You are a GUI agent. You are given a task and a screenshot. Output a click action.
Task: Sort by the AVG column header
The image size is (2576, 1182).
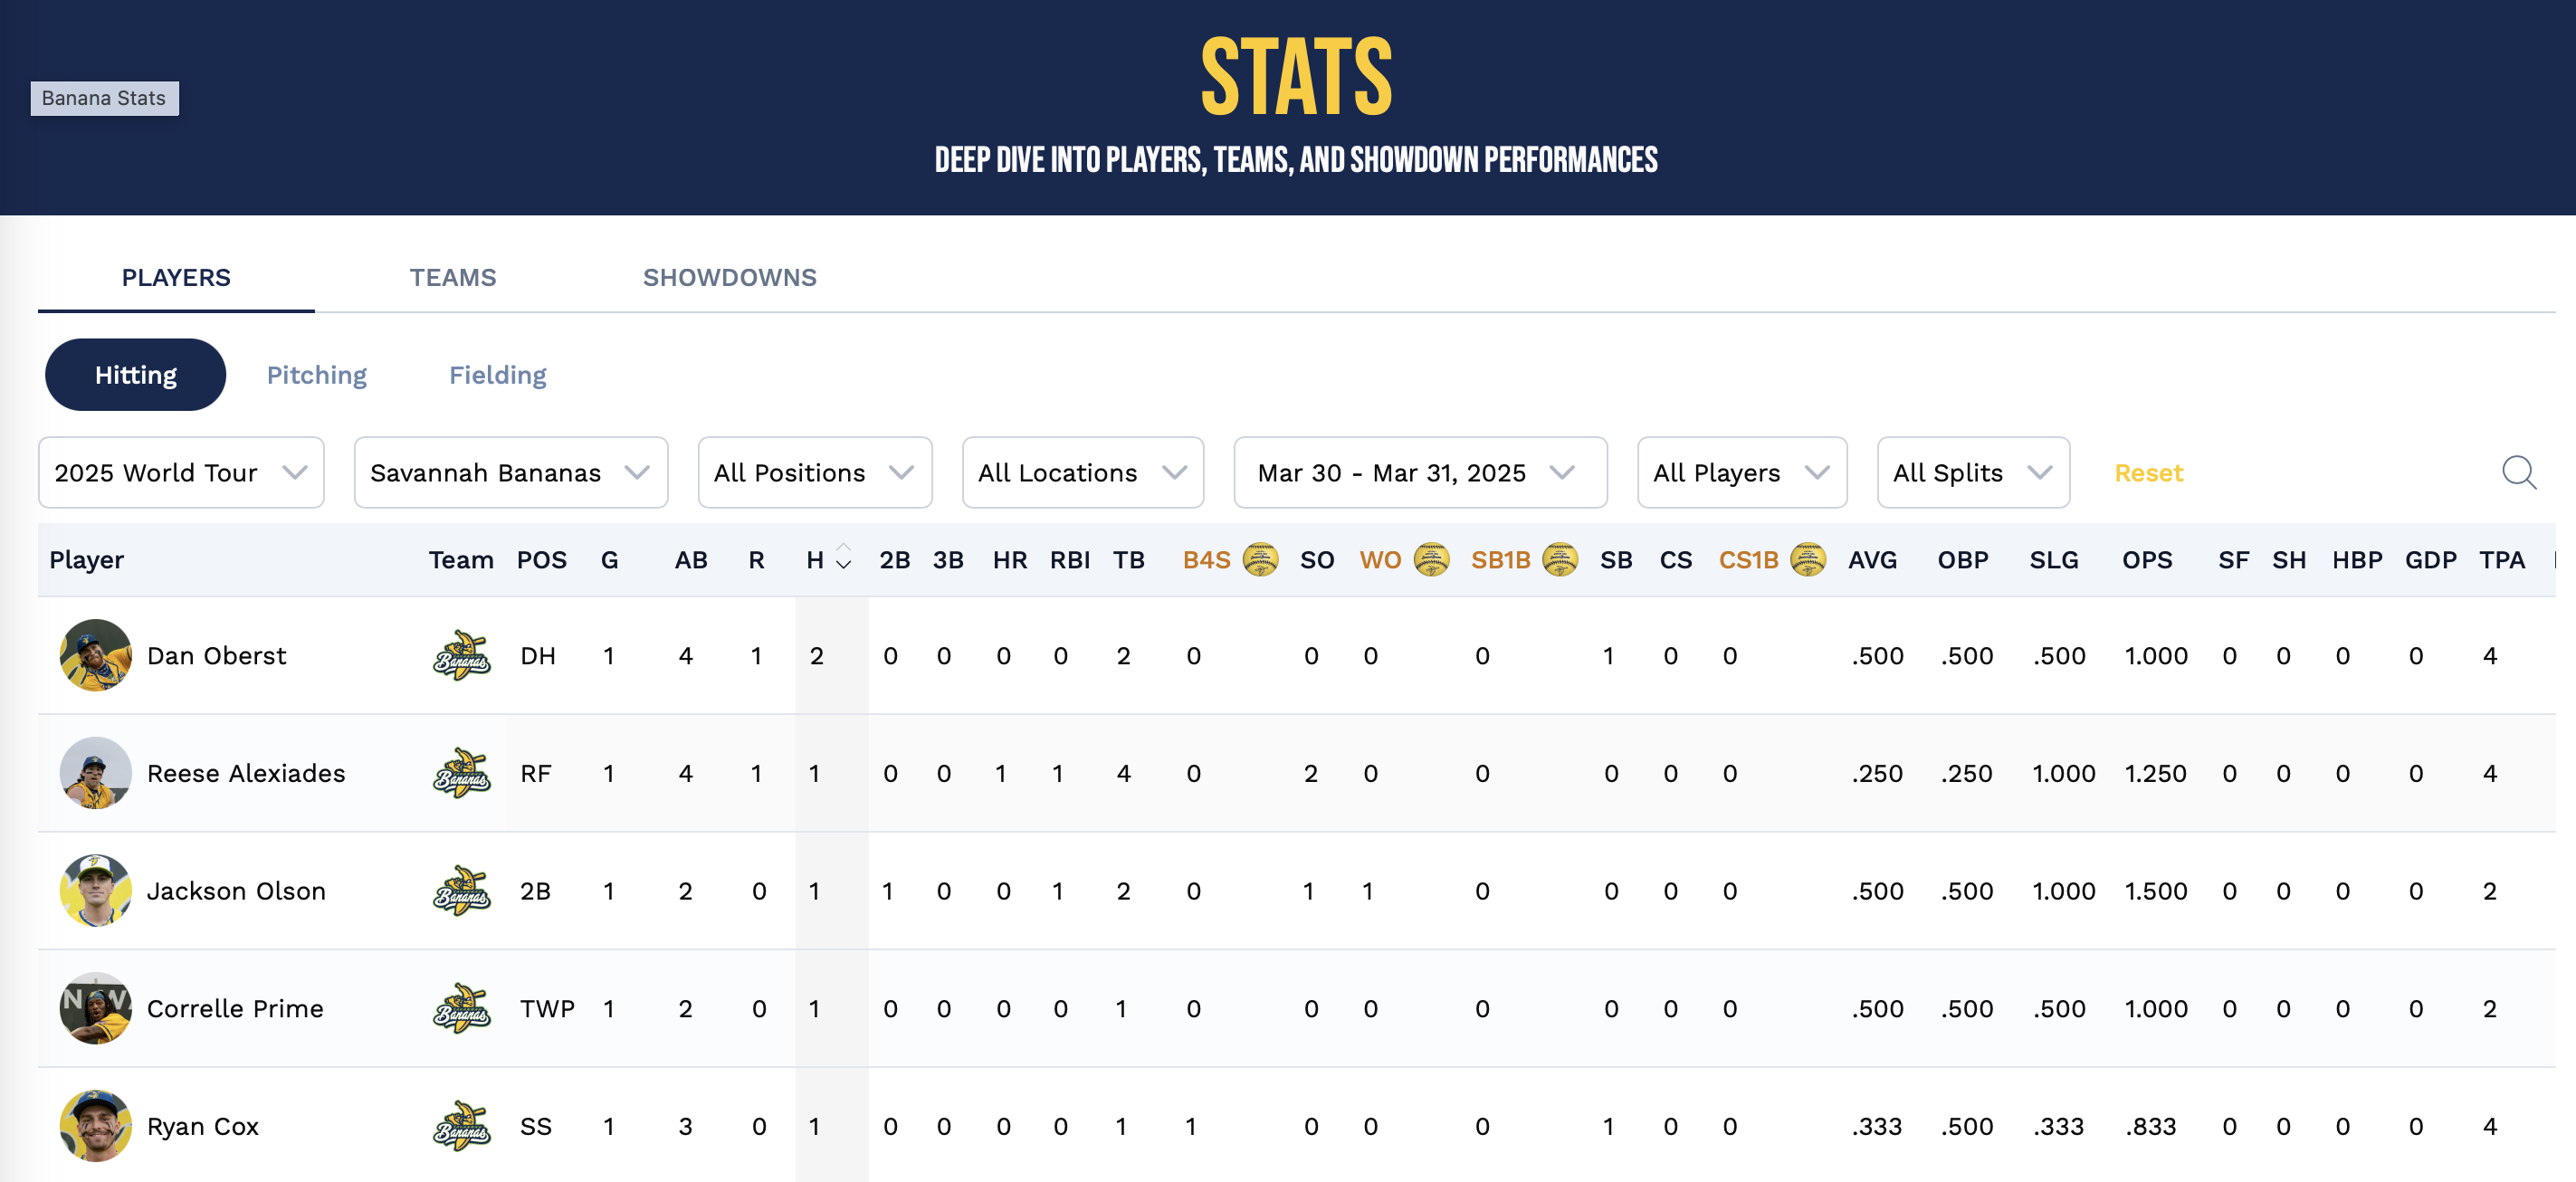pos(1871,560)
